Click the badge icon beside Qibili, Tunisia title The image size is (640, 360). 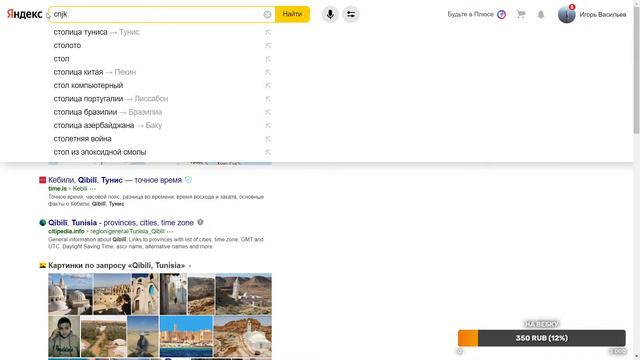[x=200, y=222]
